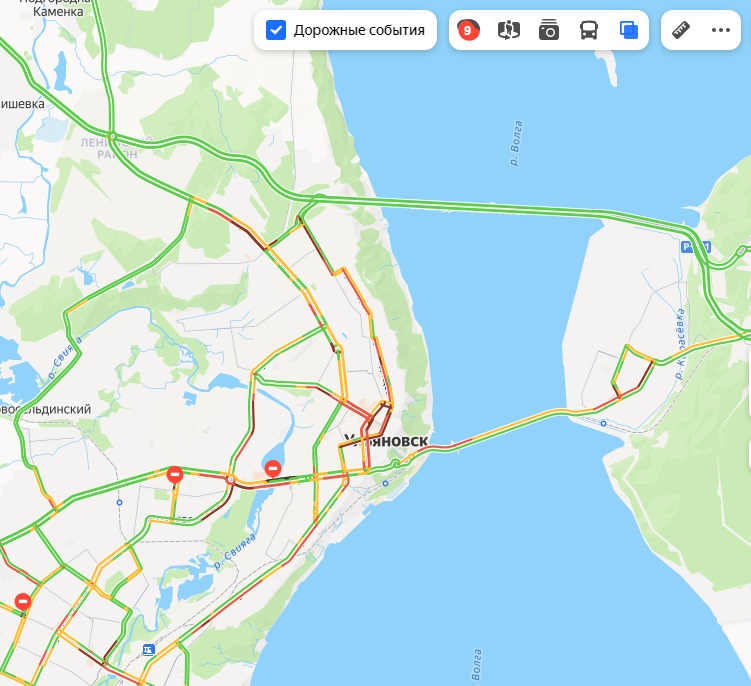Viewport: 751px width, 686px height.
Task: Click the Дорожные события label text
Action: coord(359,30)
